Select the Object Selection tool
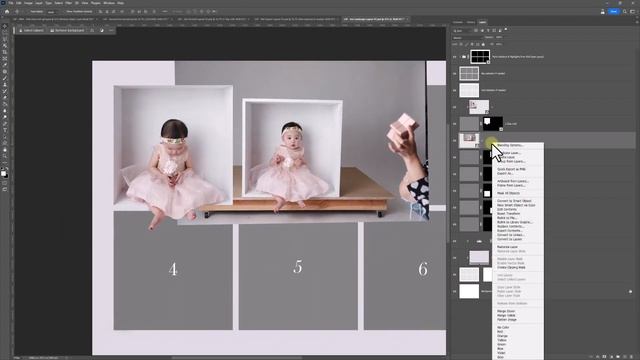 (x=5, y=46)
